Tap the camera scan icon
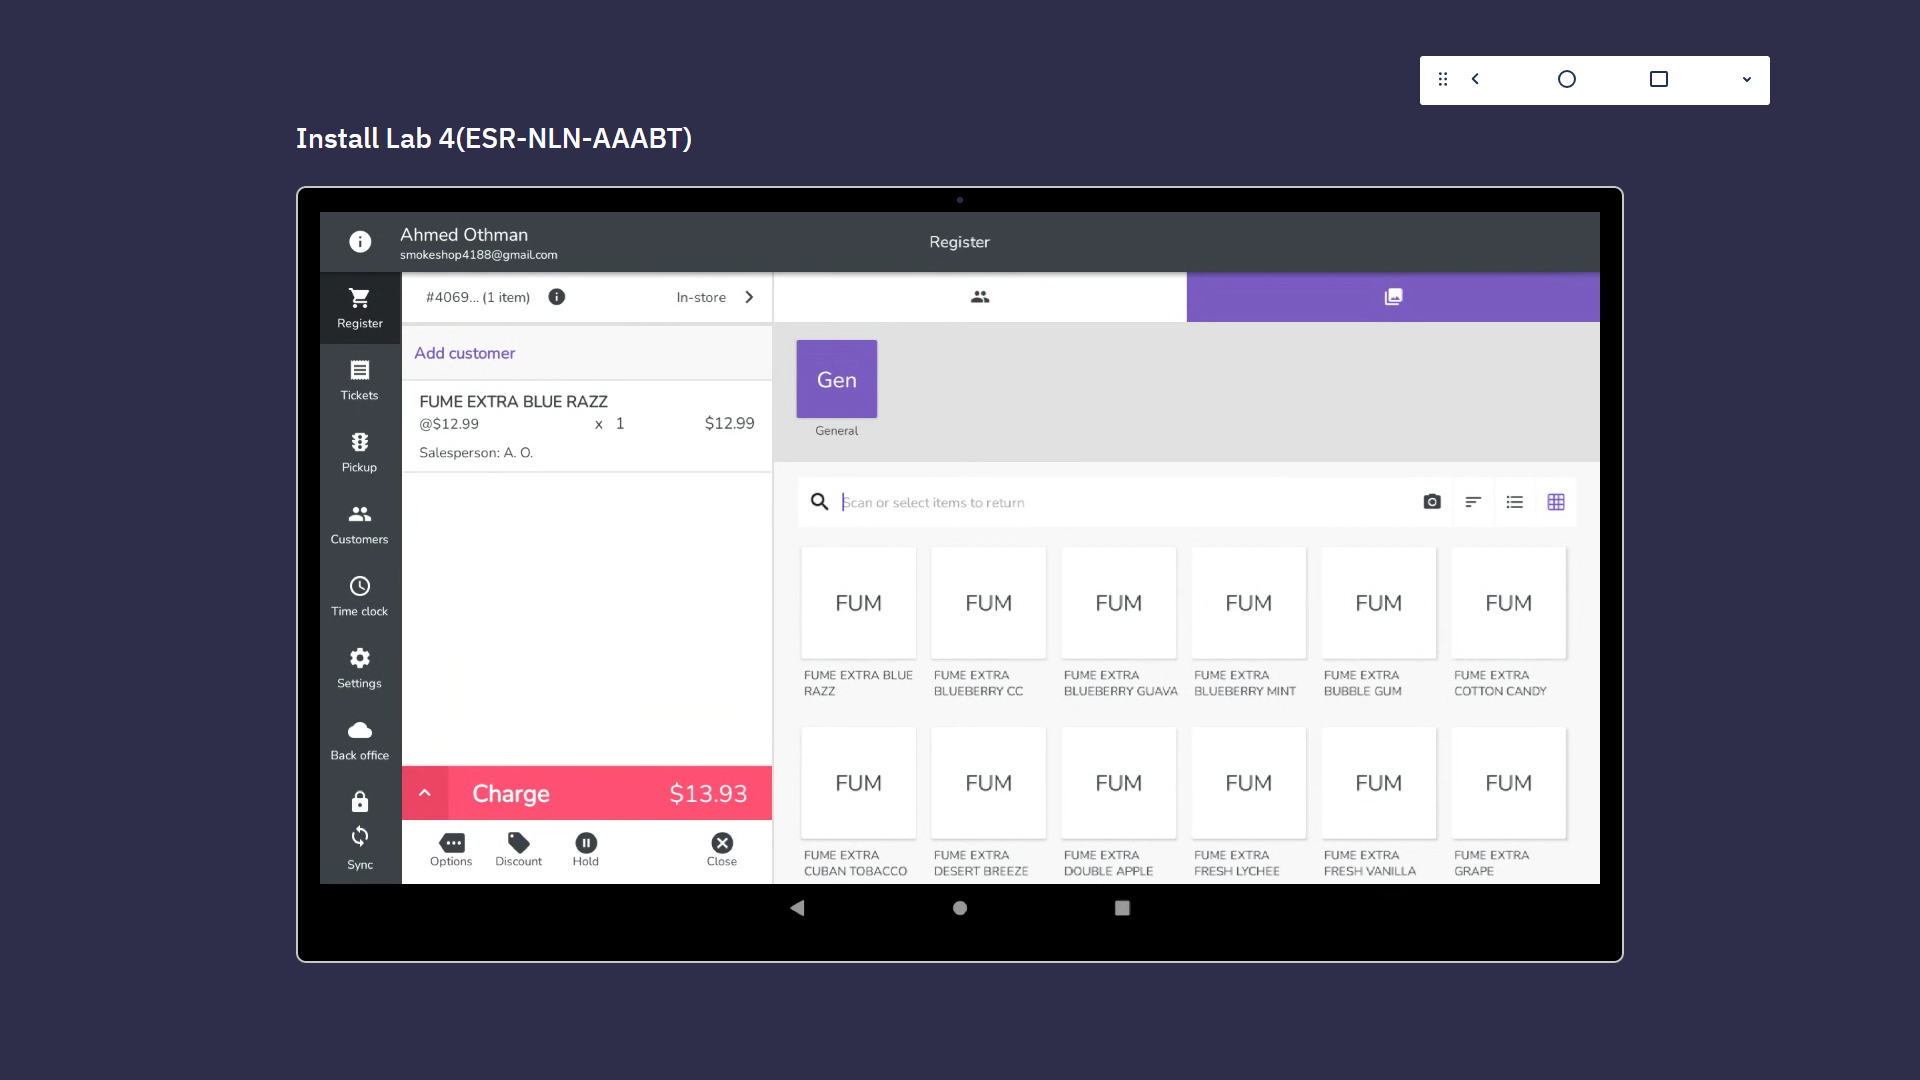The height and width of the screenshot is (1080, 1920). click(x=1432, y=502)
